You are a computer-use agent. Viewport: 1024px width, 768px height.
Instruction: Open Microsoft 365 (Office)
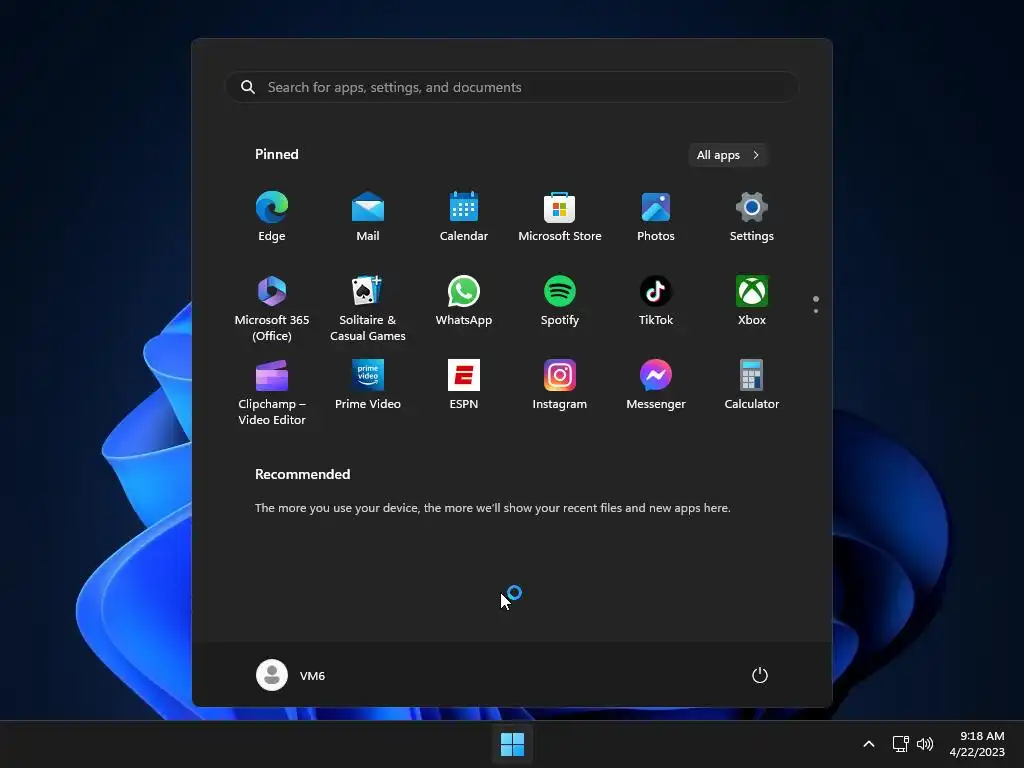pyautogui.click(x=272, y=308)
